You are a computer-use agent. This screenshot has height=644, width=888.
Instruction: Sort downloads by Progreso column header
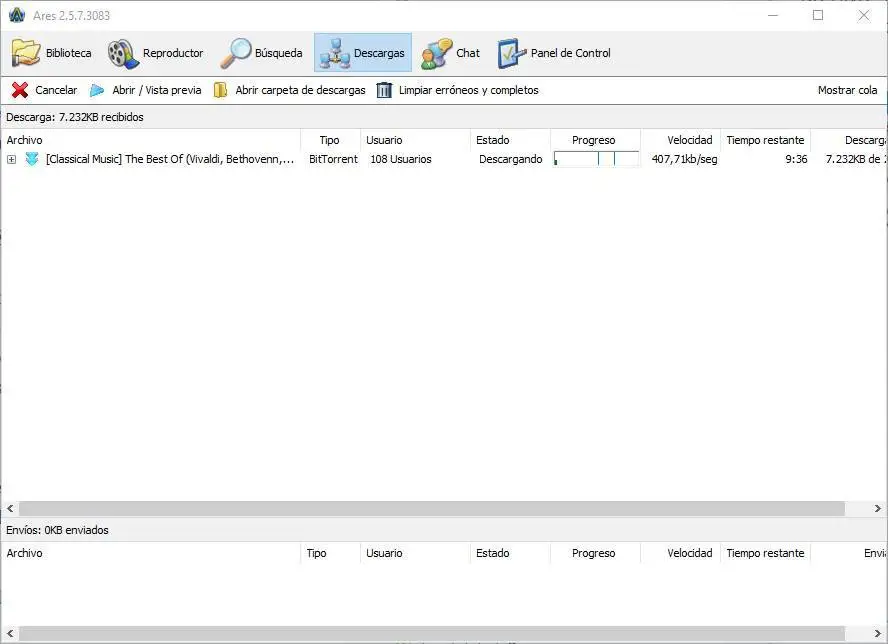pyautogui.click(x=596, y=140)
